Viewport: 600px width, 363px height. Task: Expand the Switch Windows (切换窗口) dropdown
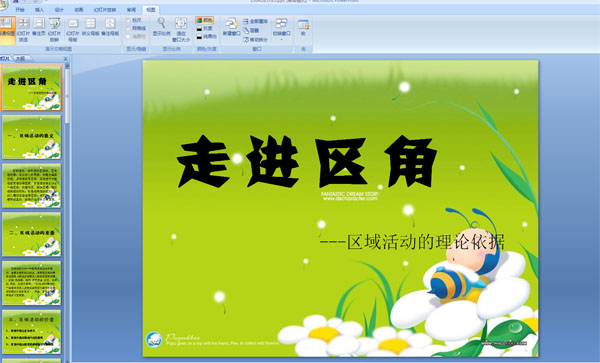(x=281, y=29)
